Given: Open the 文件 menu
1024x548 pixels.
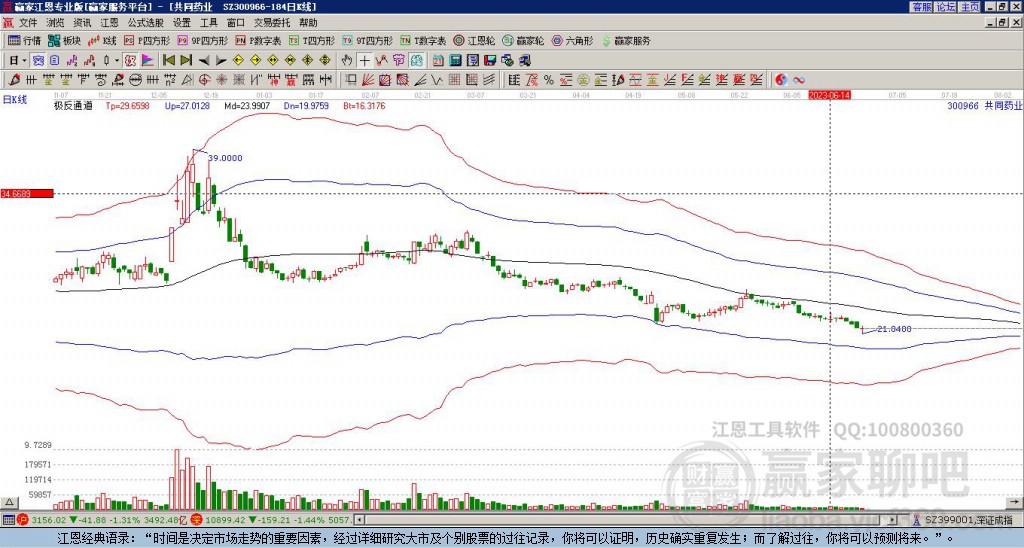Looking at the screenshot, I should point(28,23).
